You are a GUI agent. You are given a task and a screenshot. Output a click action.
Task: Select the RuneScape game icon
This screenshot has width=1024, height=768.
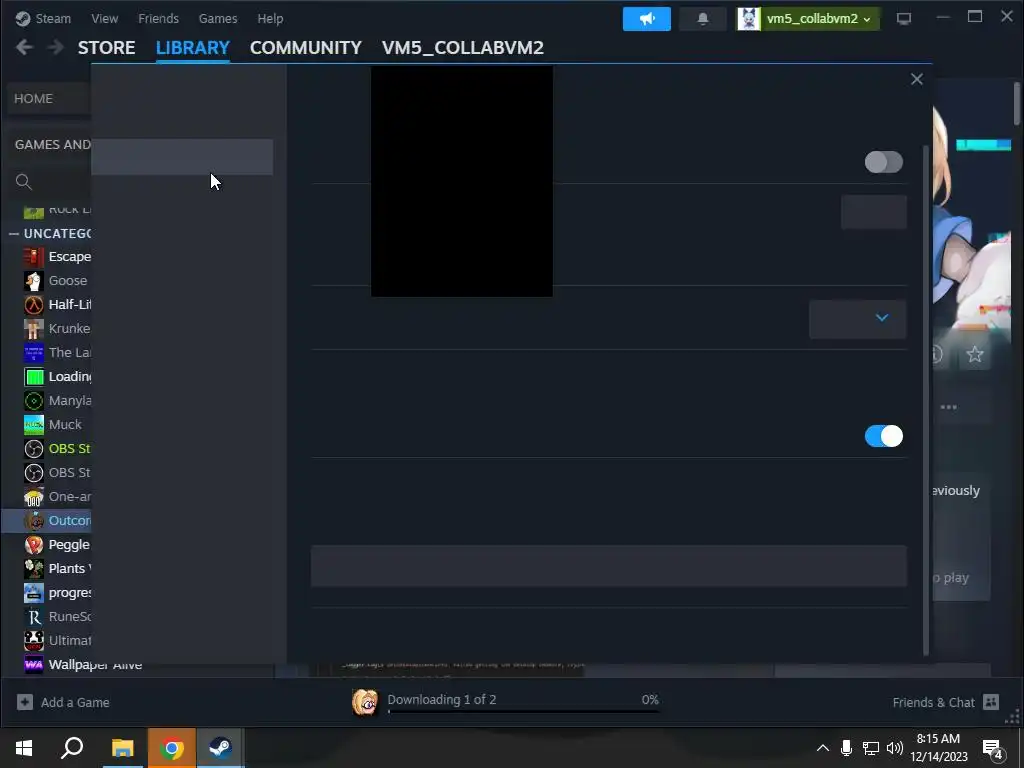[34, 616]
